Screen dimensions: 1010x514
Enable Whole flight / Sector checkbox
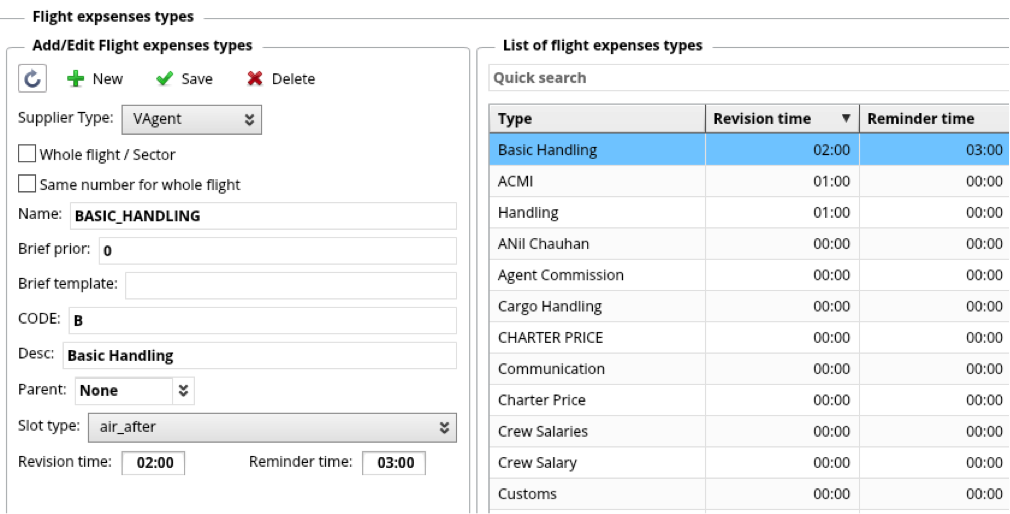27,155
